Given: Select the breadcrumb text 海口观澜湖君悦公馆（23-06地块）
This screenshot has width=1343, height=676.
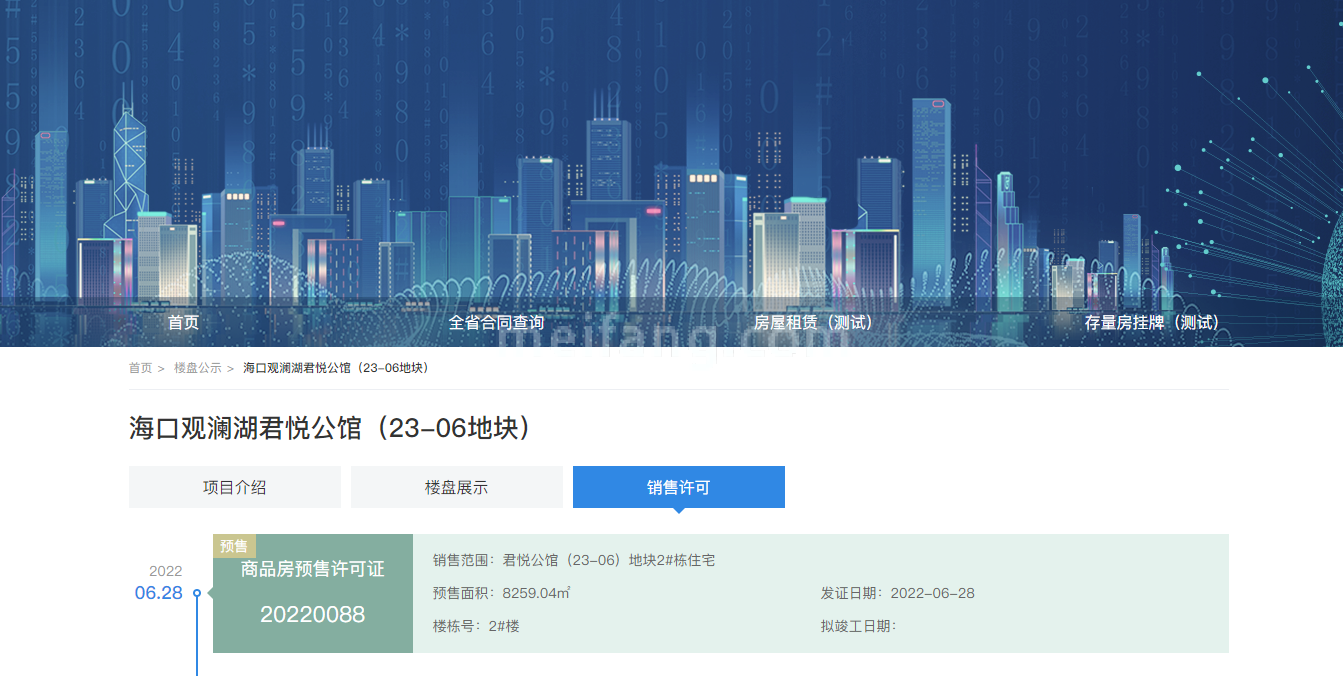Looking at the screenshot, I should (338, 368).
